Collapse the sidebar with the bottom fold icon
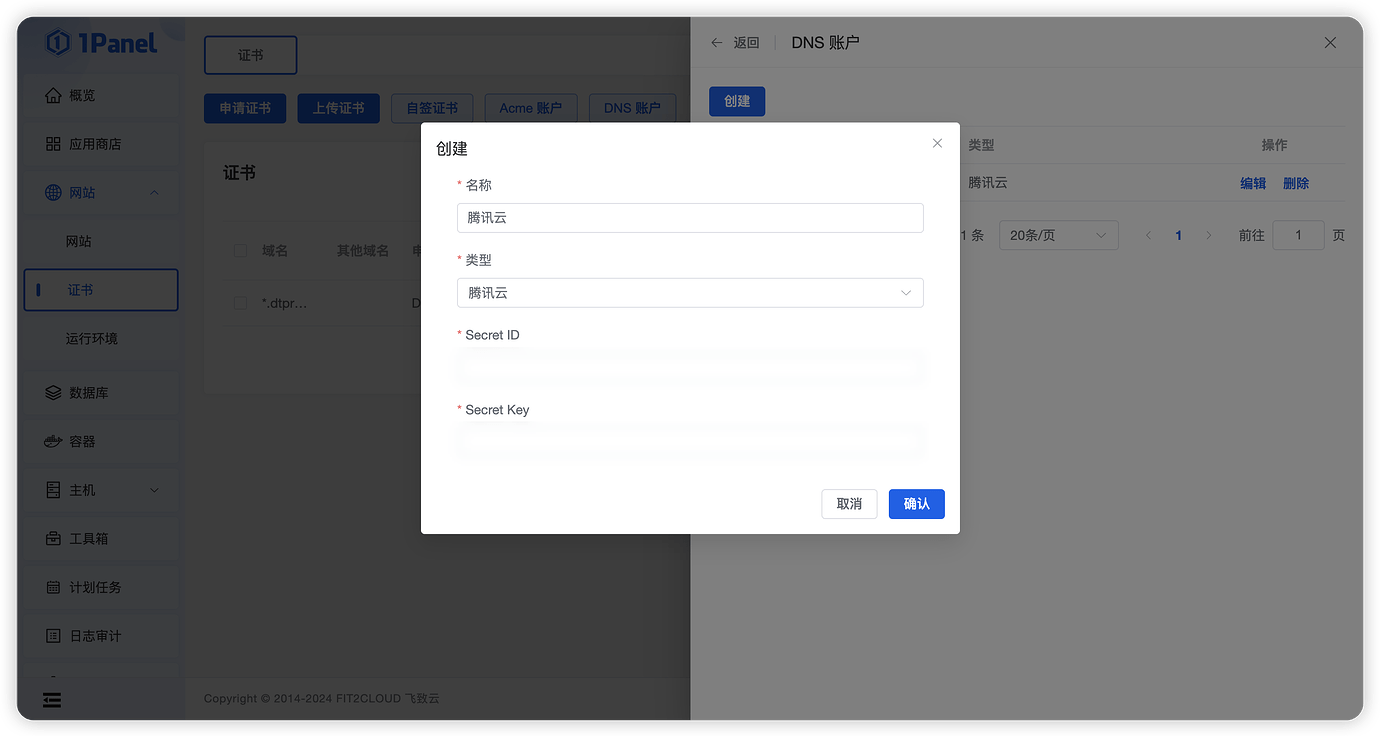The width and height of the screenshot is (1380, 736). 52,700
